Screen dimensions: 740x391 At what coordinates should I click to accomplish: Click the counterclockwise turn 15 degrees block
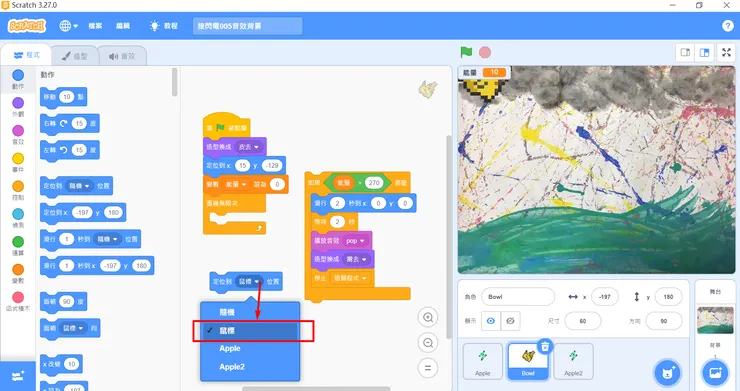click(x=70, y=150)
